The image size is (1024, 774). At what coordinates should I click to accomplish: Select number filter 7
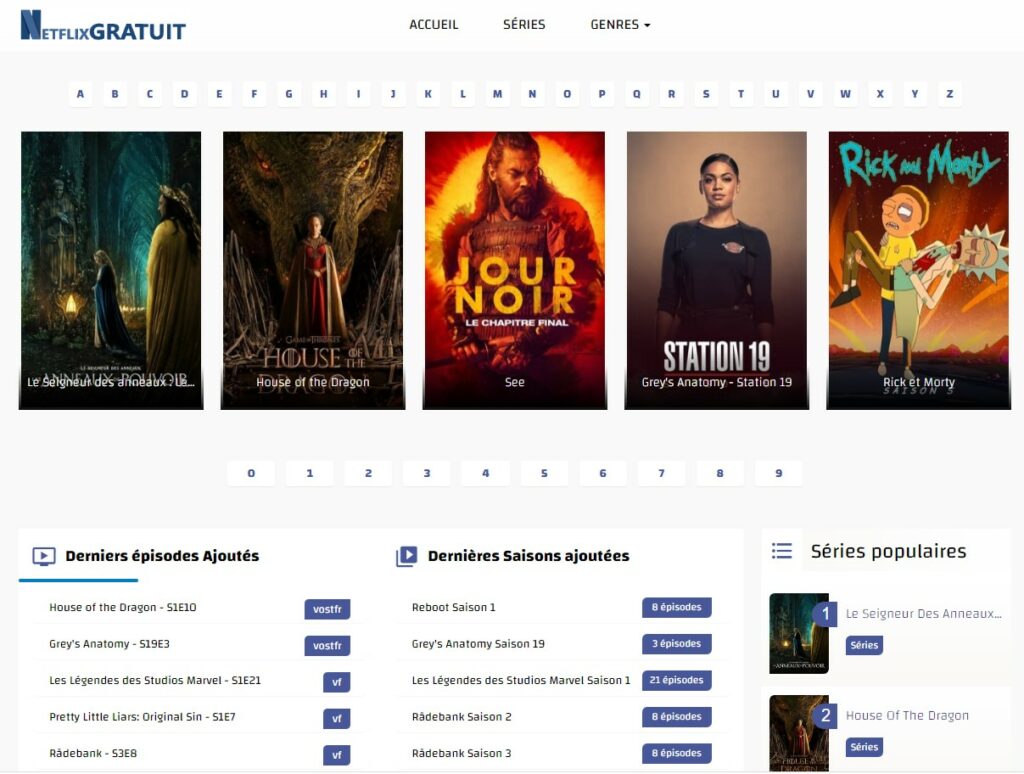click(662, 473)
